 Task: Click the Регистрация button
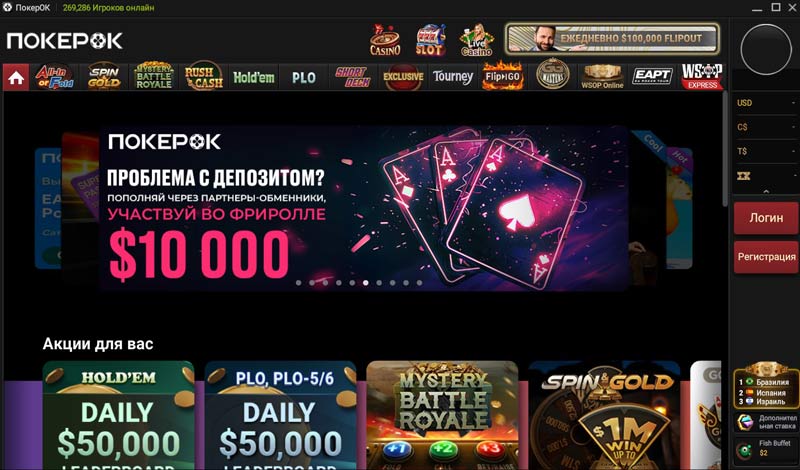coord(766,257)
